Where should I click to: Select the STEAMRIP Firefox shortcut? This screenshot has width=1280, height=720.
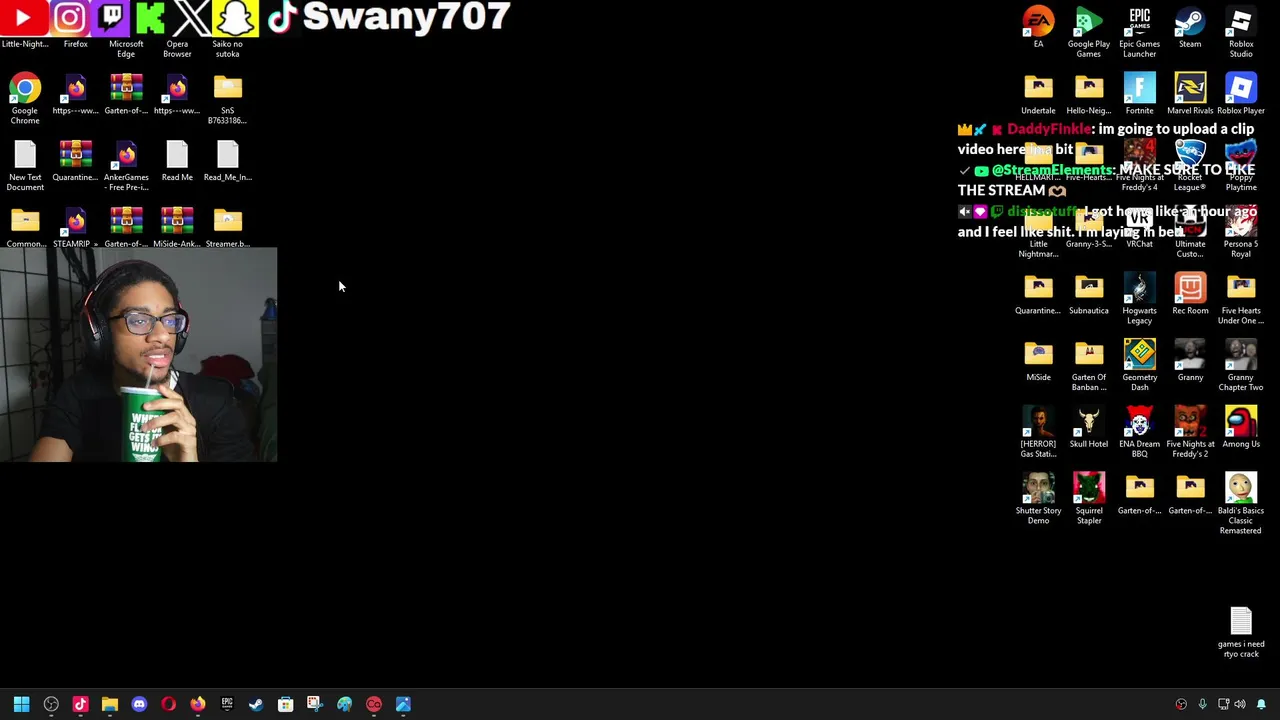pyautogui.click(x=76, y=228)
